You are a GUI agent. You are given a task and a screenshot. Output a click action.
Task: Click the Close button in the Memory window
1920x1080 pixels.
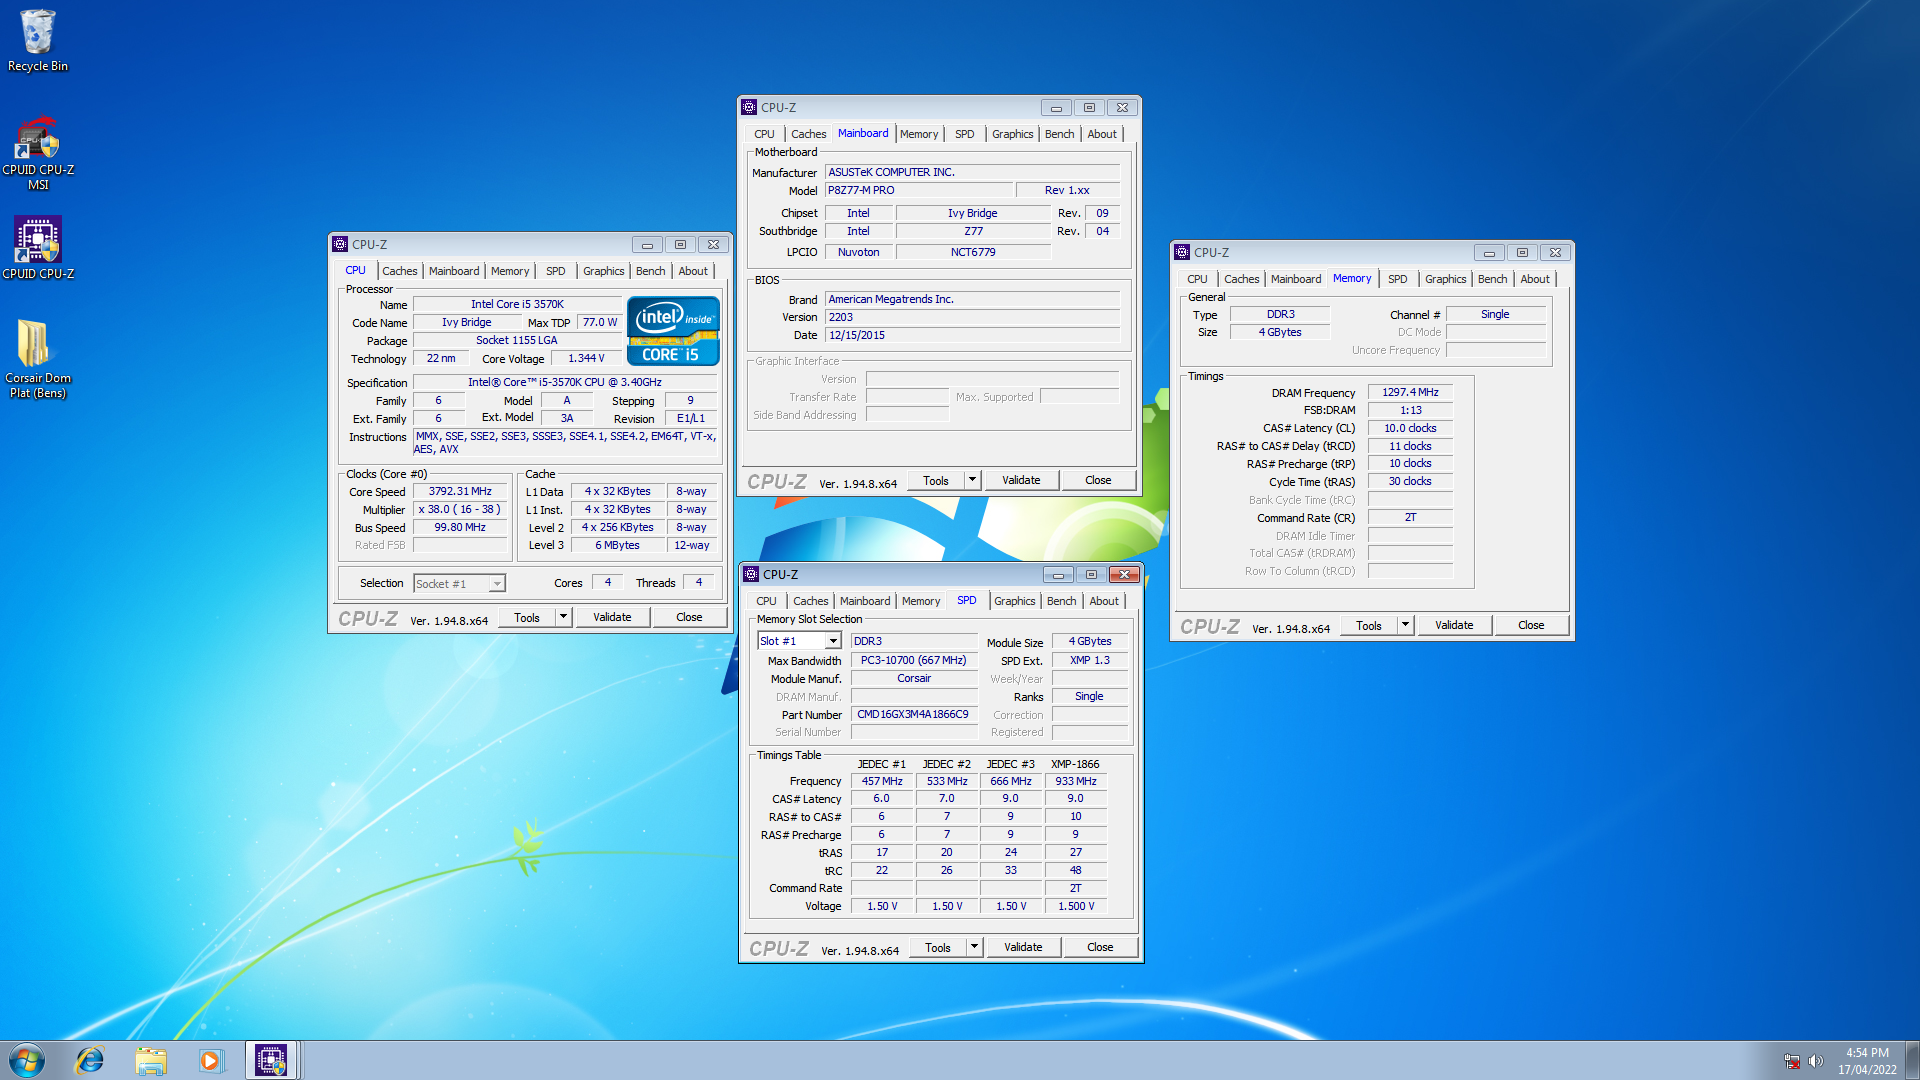[1531, 625]
